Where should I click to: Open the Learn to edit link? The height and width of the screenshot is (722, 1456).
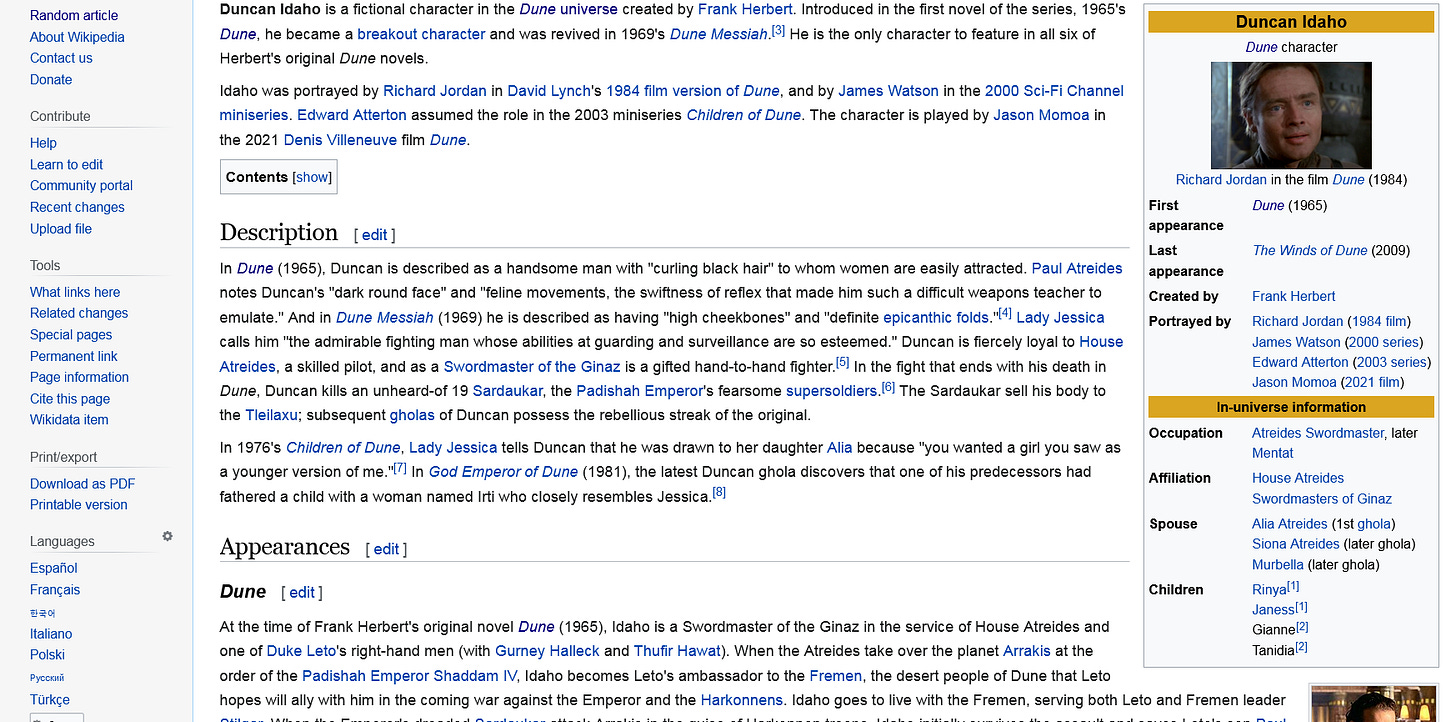click(66, 164)
